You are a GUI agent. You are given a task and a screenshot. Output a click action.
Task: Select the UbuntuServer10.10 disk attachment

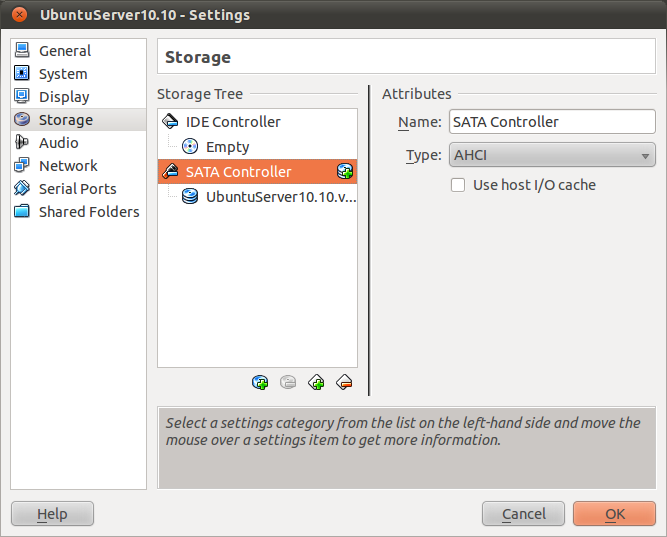click(x=280, y=197)
